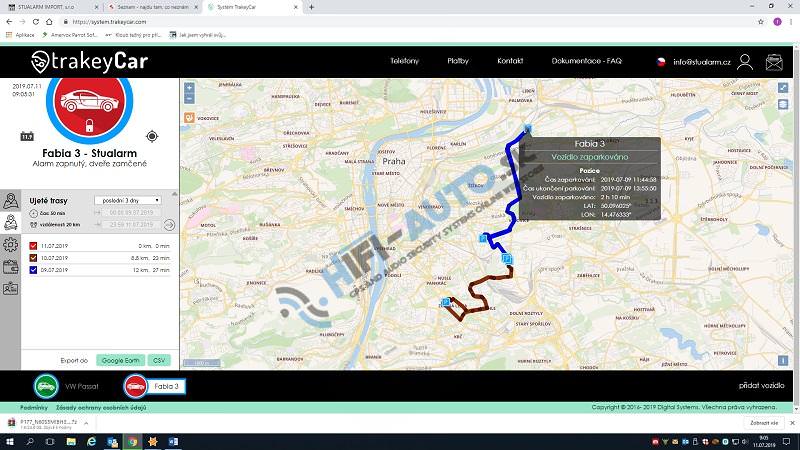Viewport: 800px width, 450px height.
Task: Open the ID card sidebar icon
Action: click(10, 289)
